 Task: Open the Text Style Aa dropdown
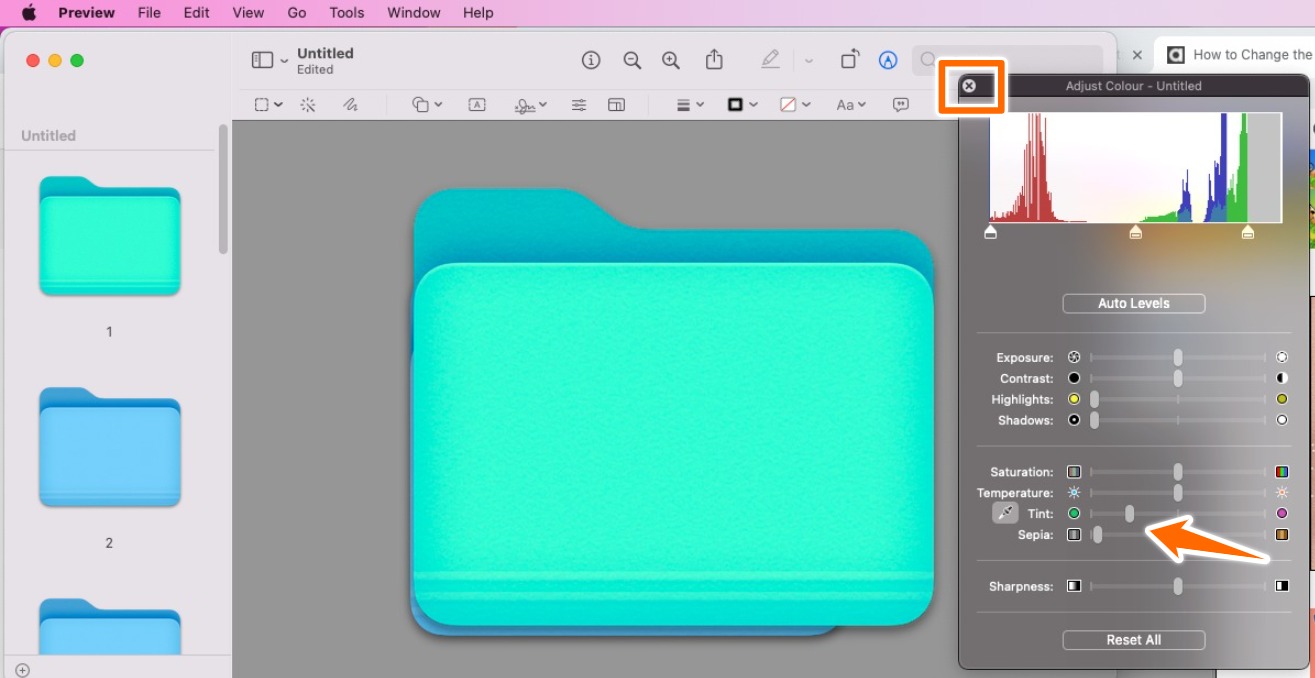tap(851, 104)
